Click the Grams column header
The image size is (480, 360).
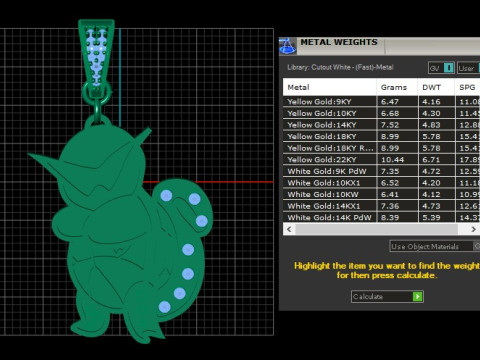click(397, 87)
